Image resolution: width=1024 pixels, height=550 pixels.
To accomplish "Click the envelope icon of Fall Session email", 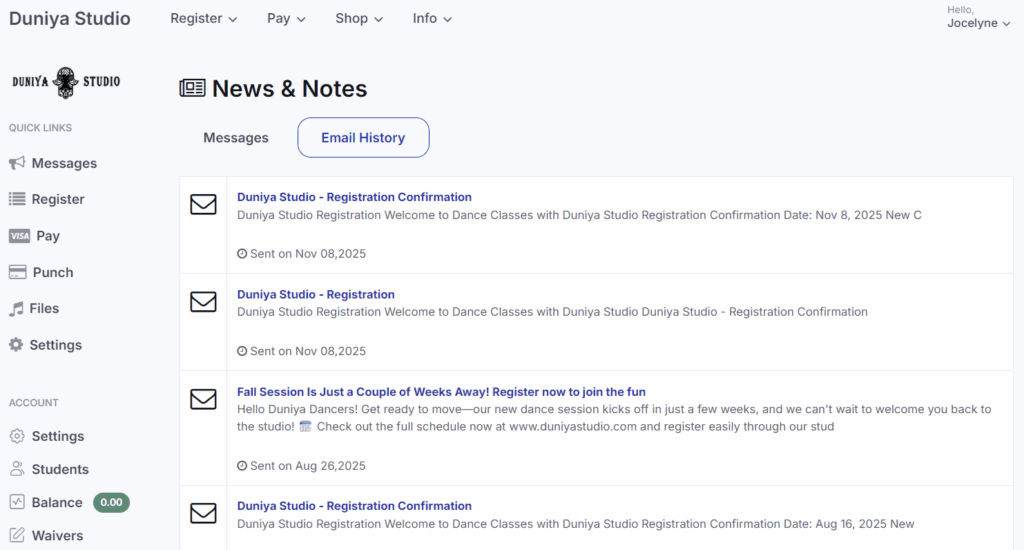I will click(x=203, y=400).
